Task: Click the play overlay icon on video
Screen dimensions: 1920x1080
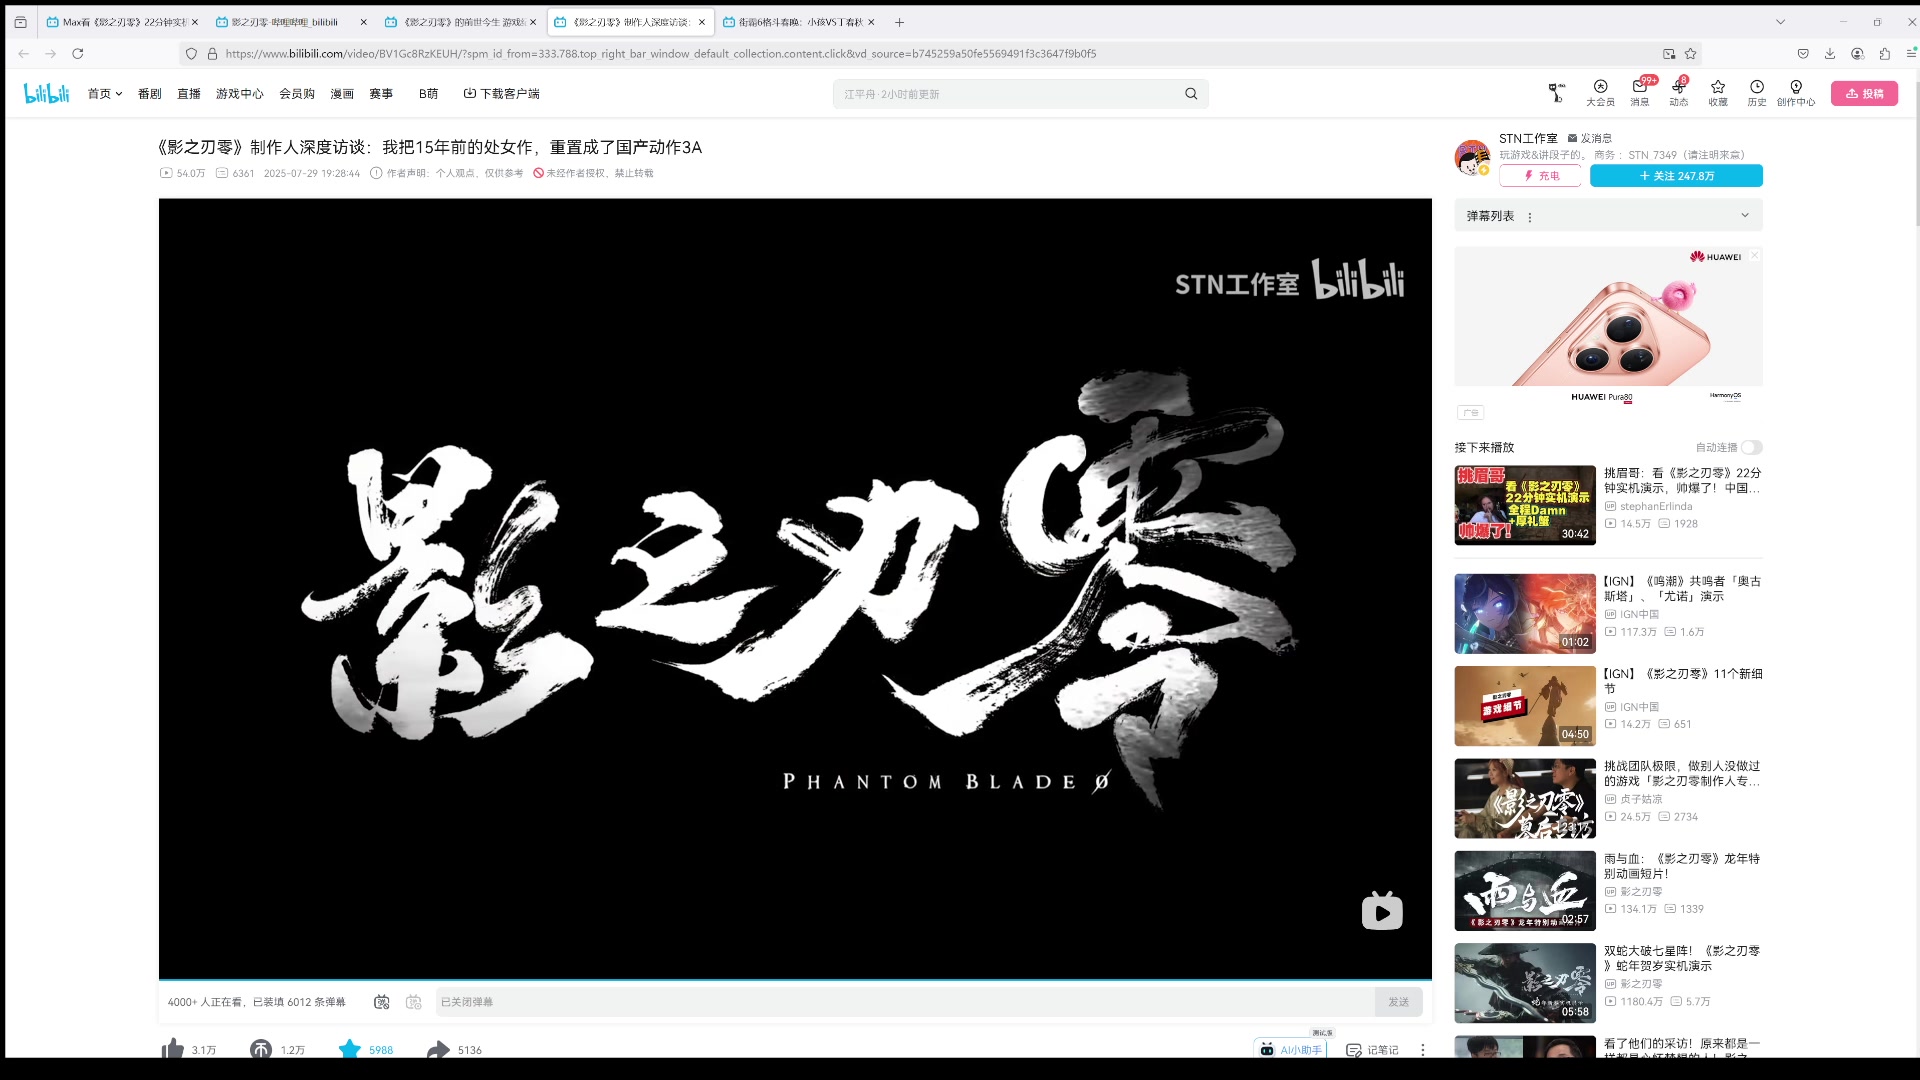Action: (x=1382, y=911)
